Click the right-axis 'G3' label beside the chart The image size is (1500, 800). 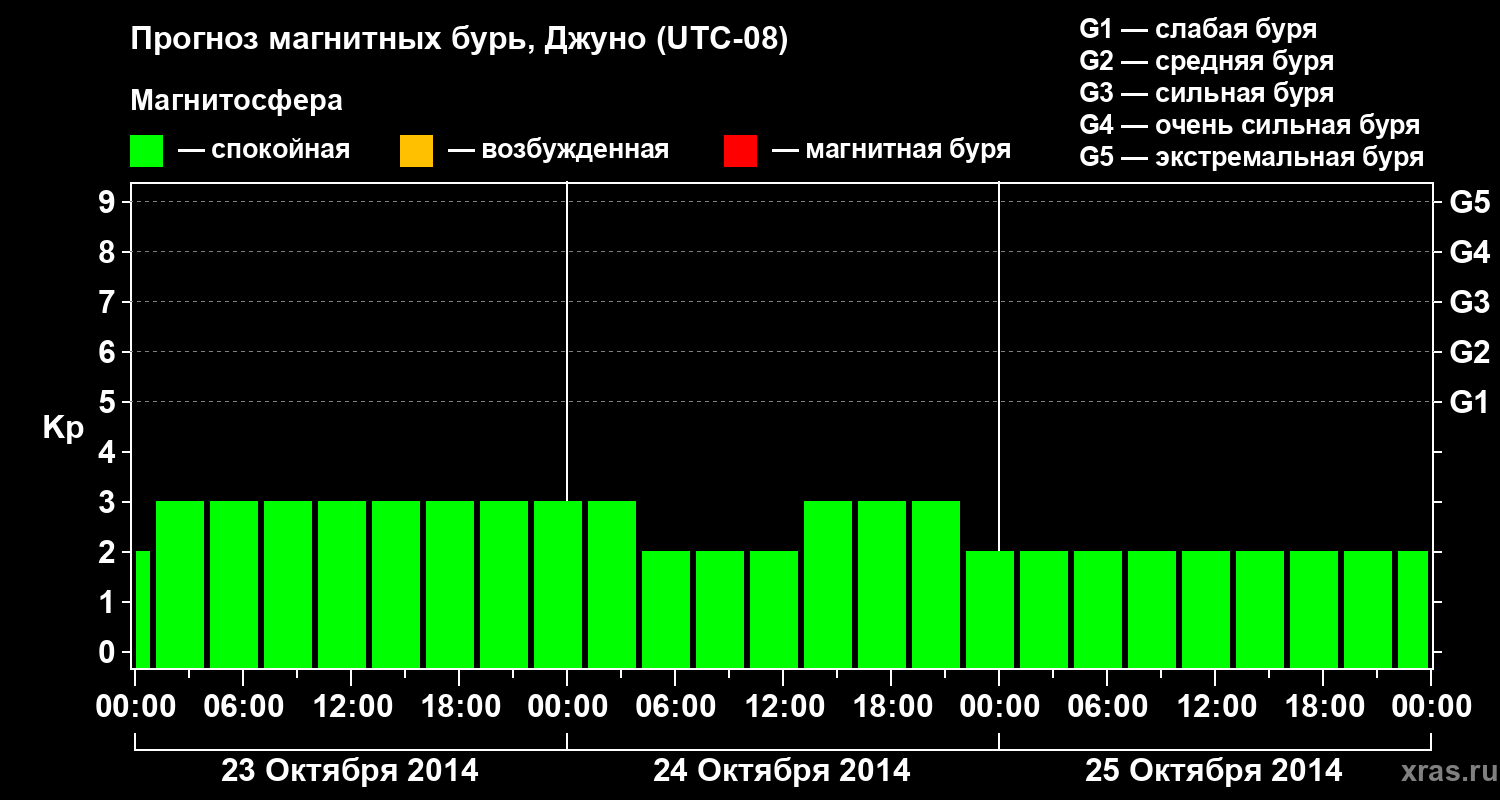1469,303
